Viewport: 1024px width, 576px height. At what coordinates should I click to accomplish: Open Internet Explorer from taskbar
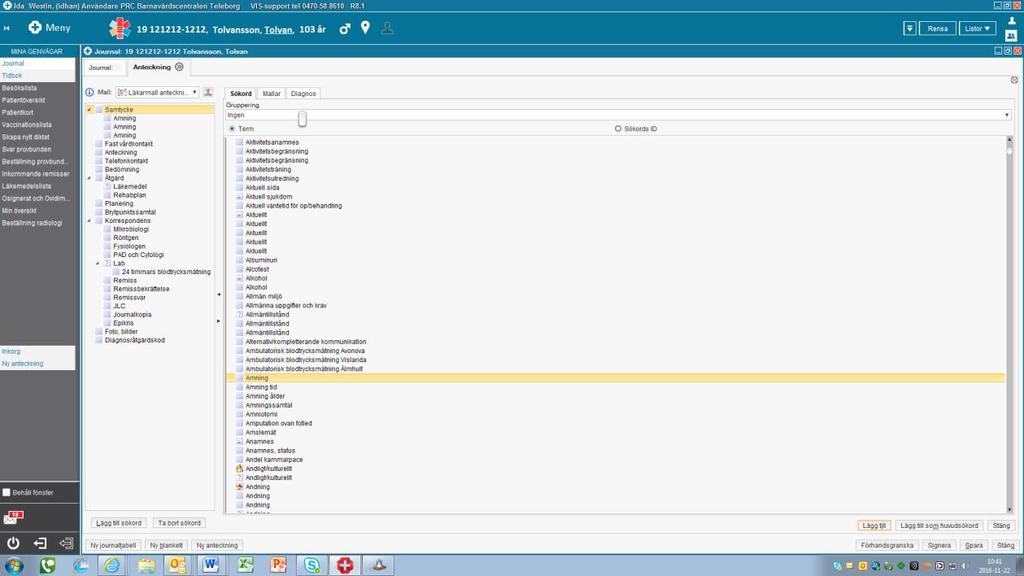[112, 566]
